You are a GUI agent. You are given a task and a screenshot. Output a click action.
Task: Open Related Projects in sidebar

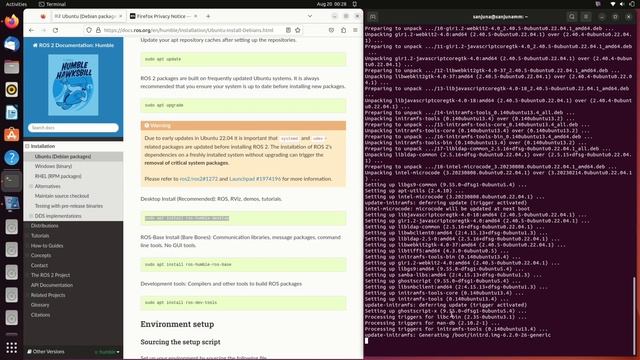point(48,295)
